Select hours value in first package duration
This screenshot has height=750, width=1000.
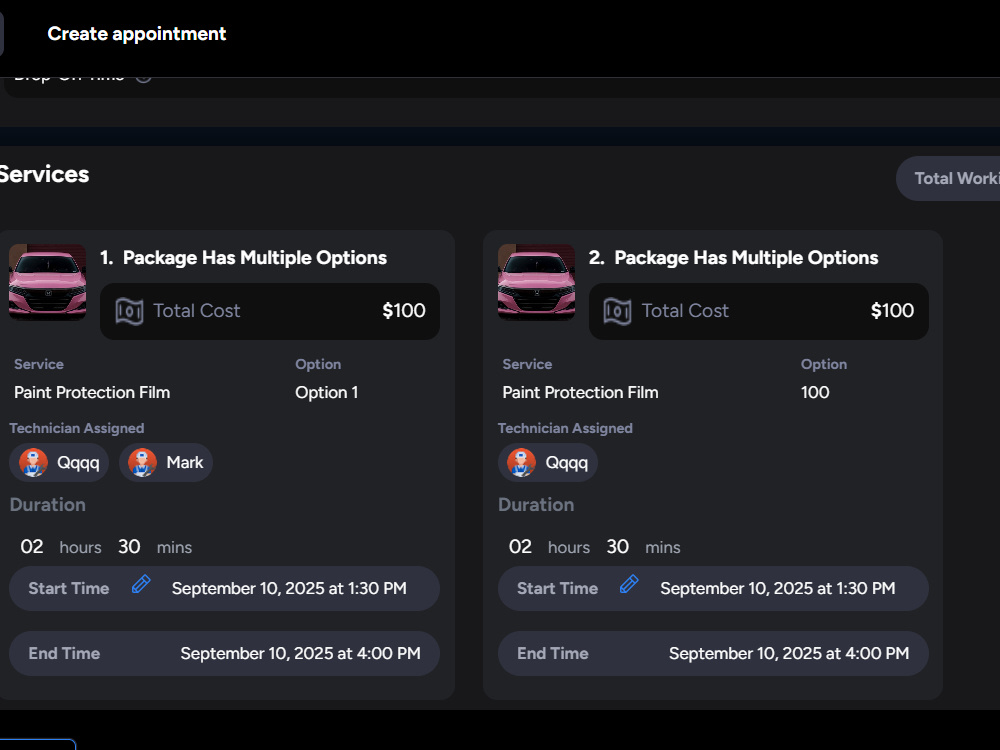tap(32, 547)
